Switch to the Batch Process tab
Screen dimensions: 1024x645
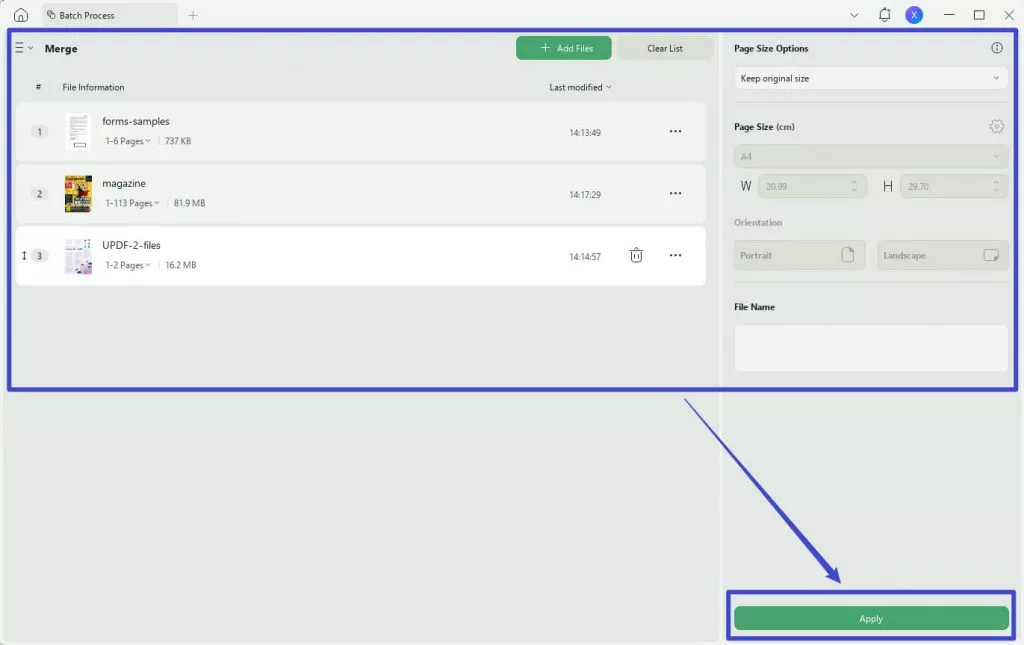(110, 15)
